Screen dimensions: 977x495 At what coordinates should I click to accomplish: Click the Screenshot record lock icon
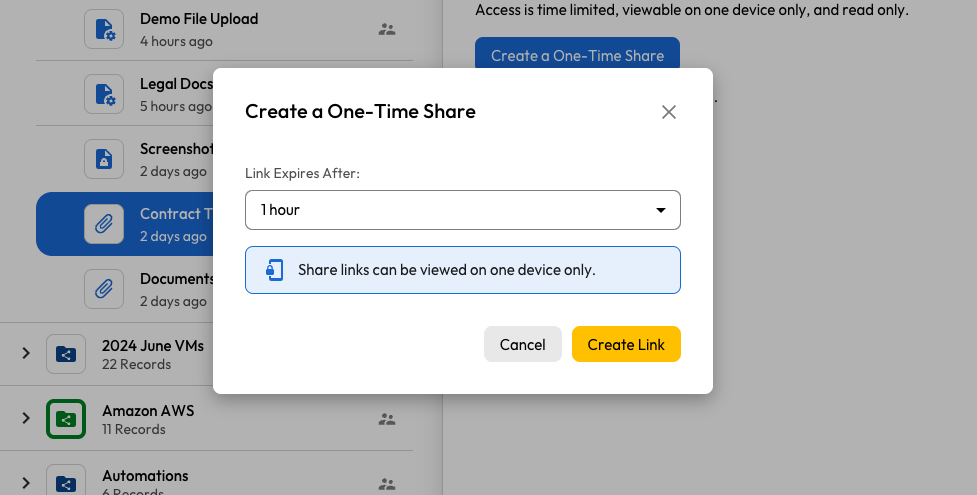104,159
